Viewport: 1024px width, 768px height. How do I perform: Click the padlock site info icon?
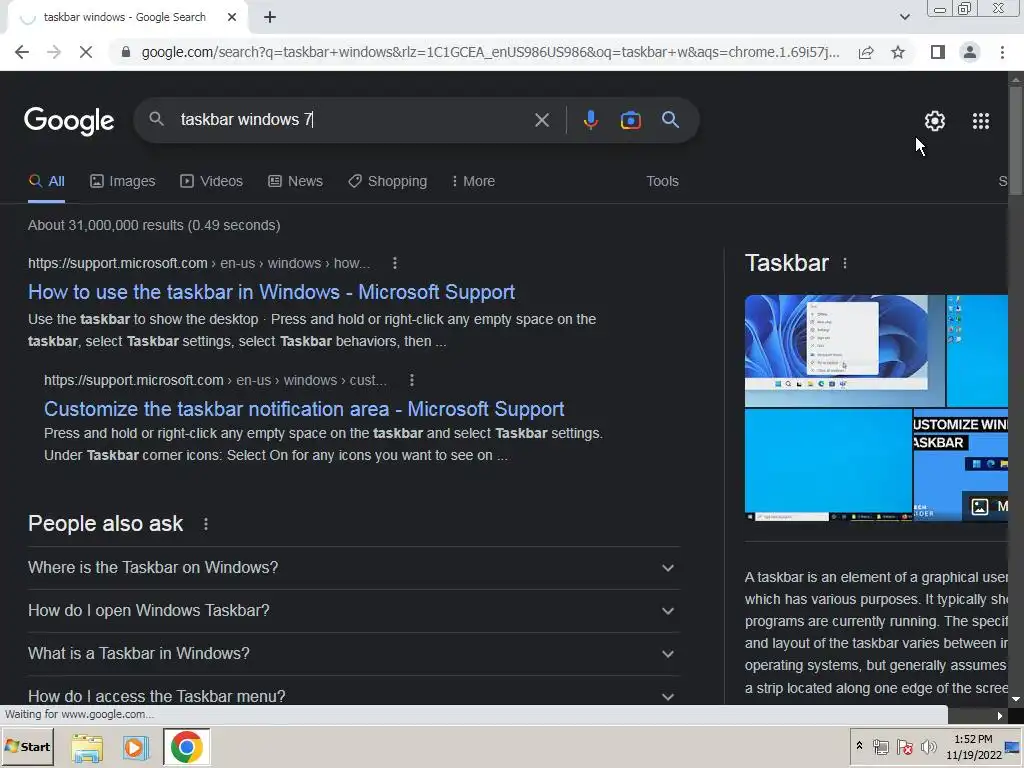[126, 52]
